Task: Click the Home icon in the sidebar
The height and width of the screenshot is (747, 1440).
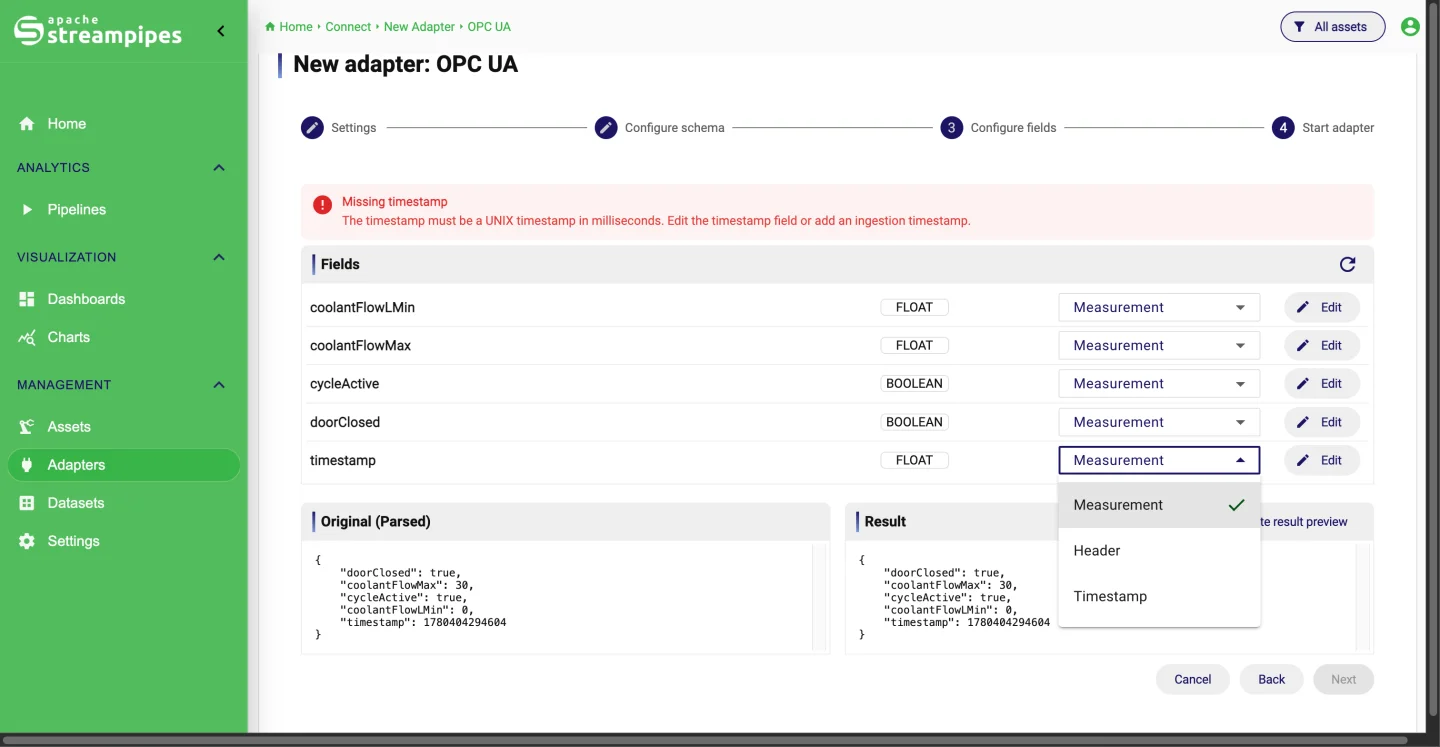Action: [x=27, y=124]
